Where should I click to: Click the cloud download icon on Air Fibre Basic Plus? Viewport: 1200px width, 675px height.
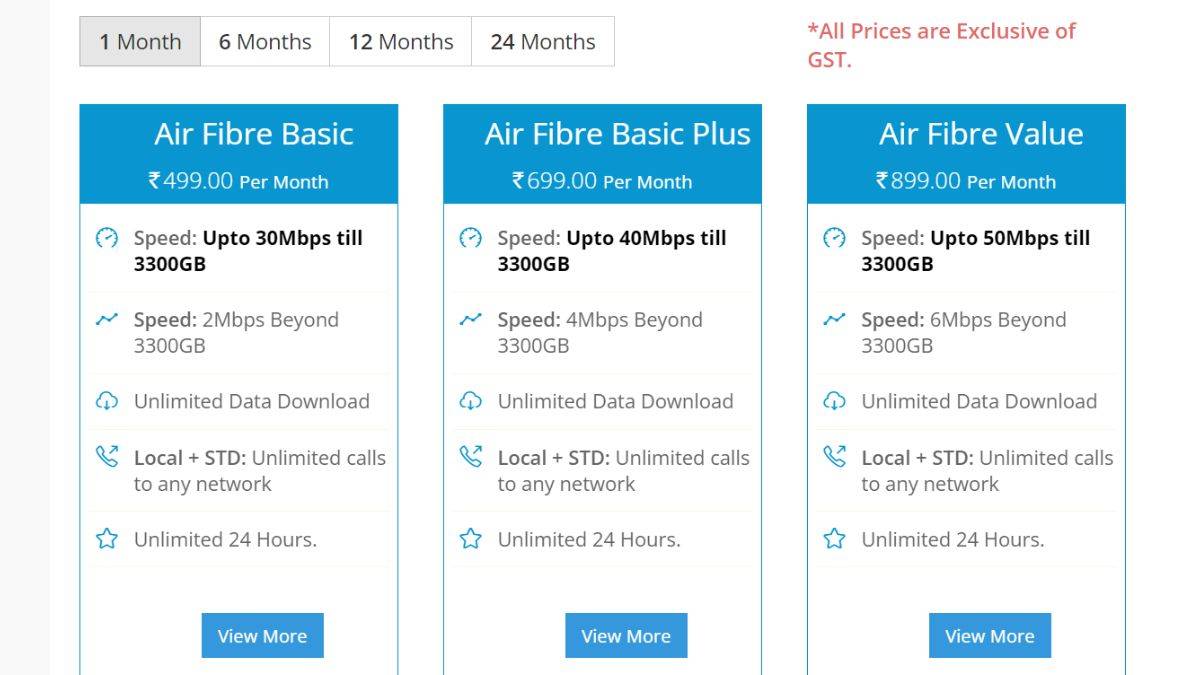(472, 401)
